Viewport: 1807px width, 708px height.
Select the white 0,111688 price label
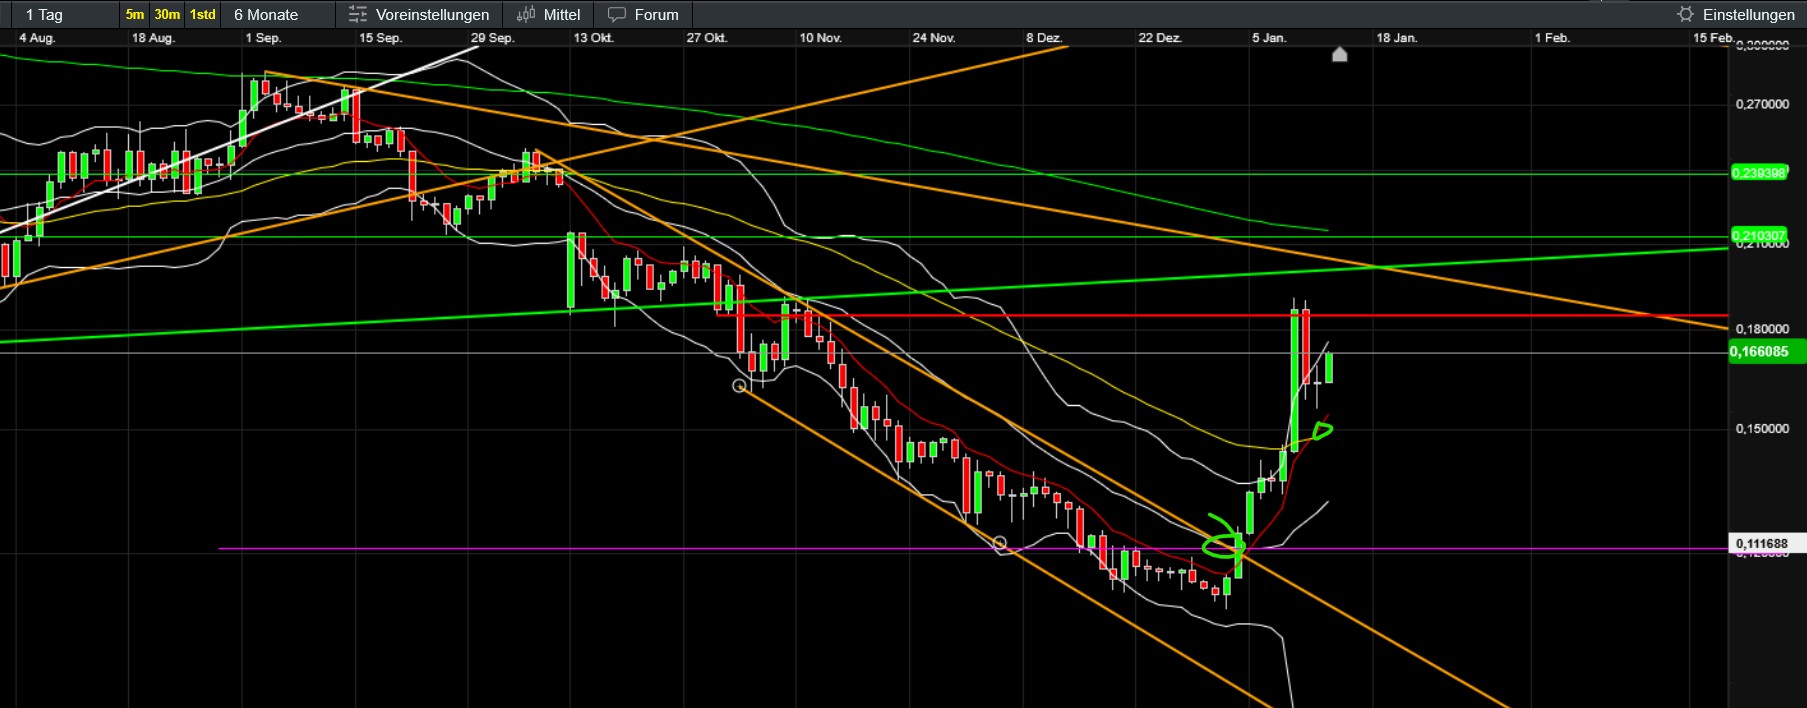click(x=1764, y=544)
